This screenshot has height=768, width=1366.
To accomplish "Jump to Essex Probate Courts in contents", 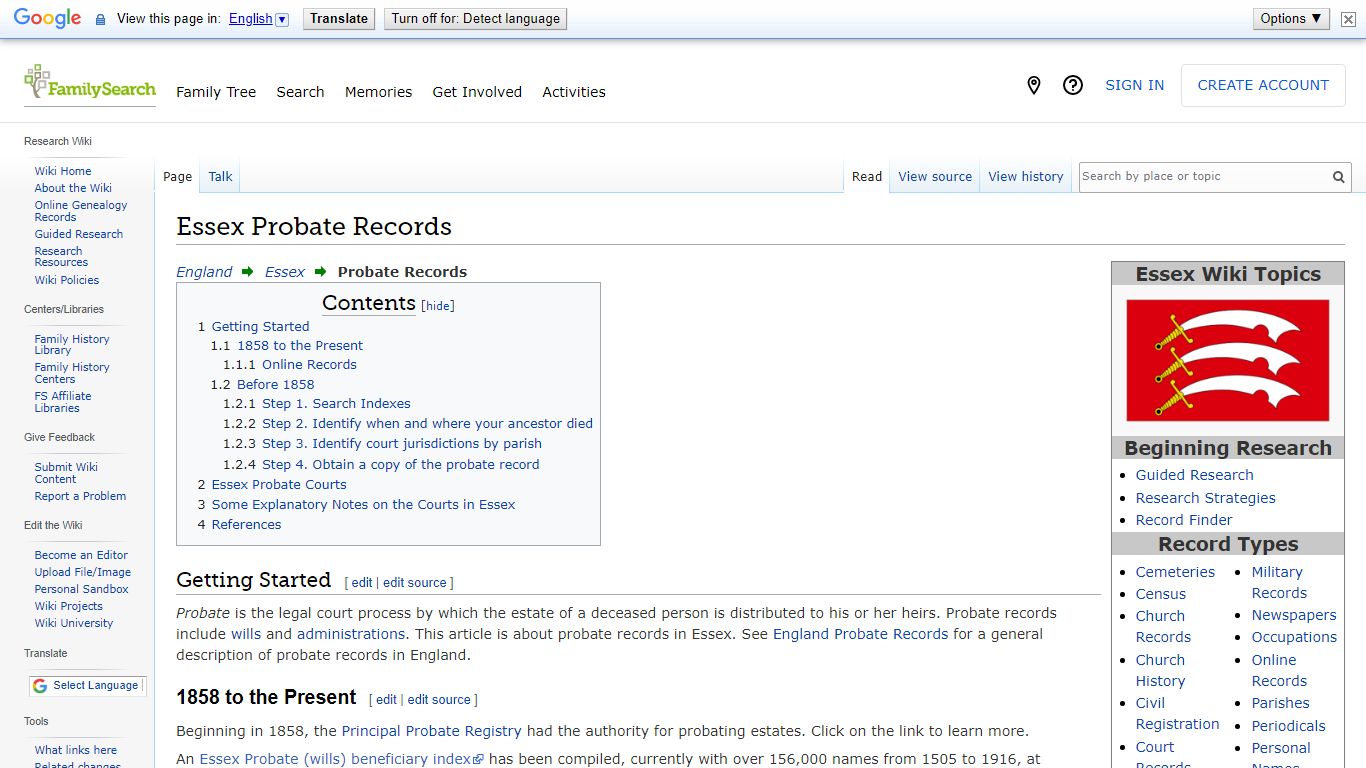I will point(279,485).
